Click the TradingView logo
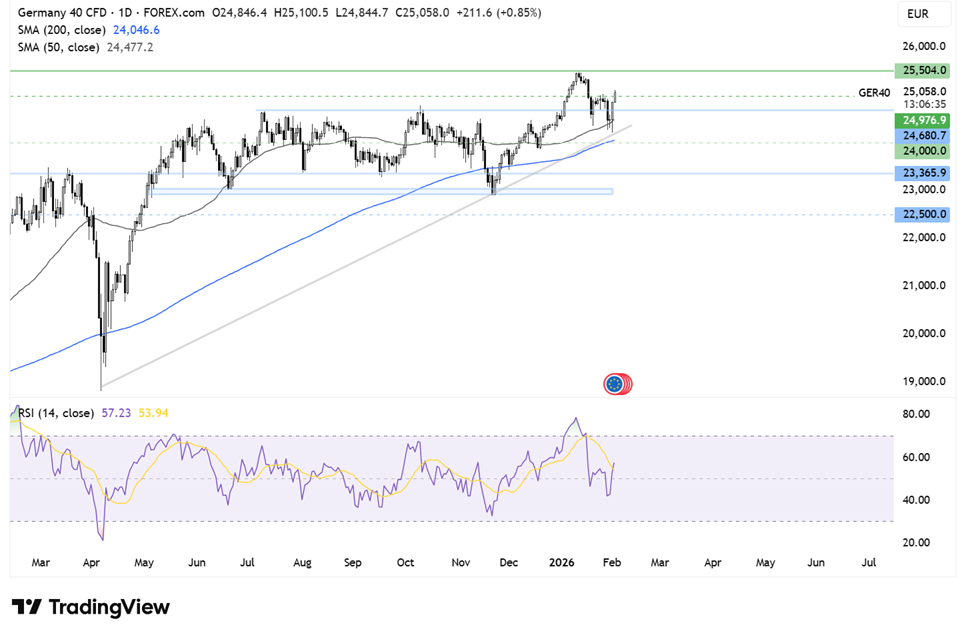Viewport: 974px width, 637px height. pos(91,607)
